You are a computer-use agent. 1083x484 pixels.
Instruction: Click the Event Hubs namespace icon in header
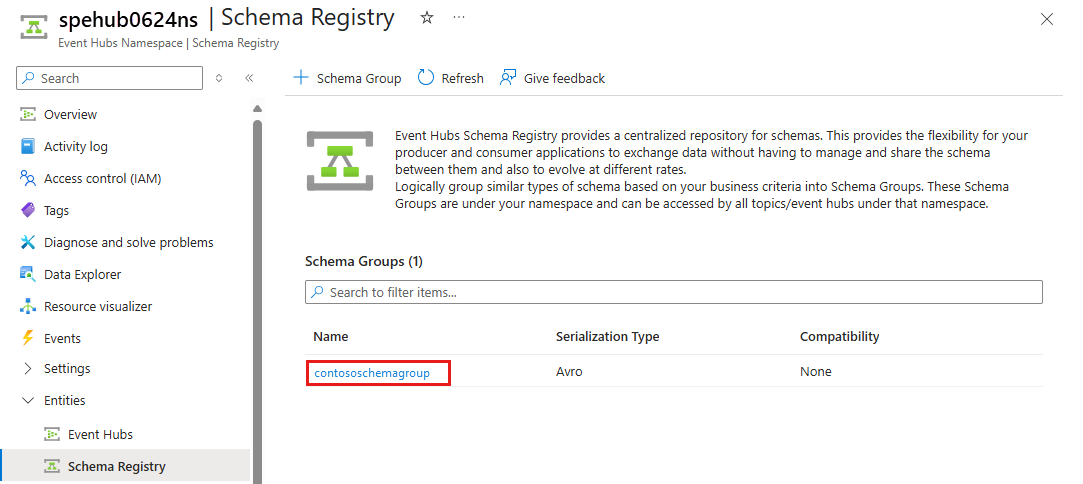32,27
